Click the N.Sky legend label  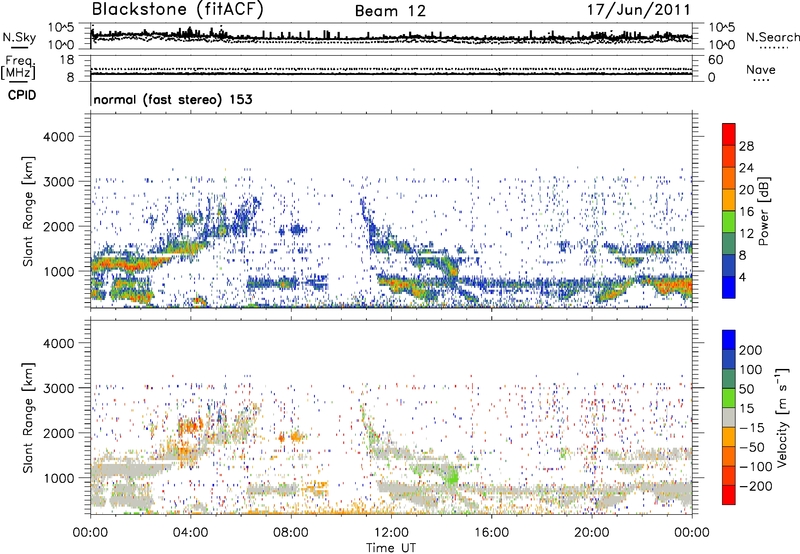coord(19,37)
